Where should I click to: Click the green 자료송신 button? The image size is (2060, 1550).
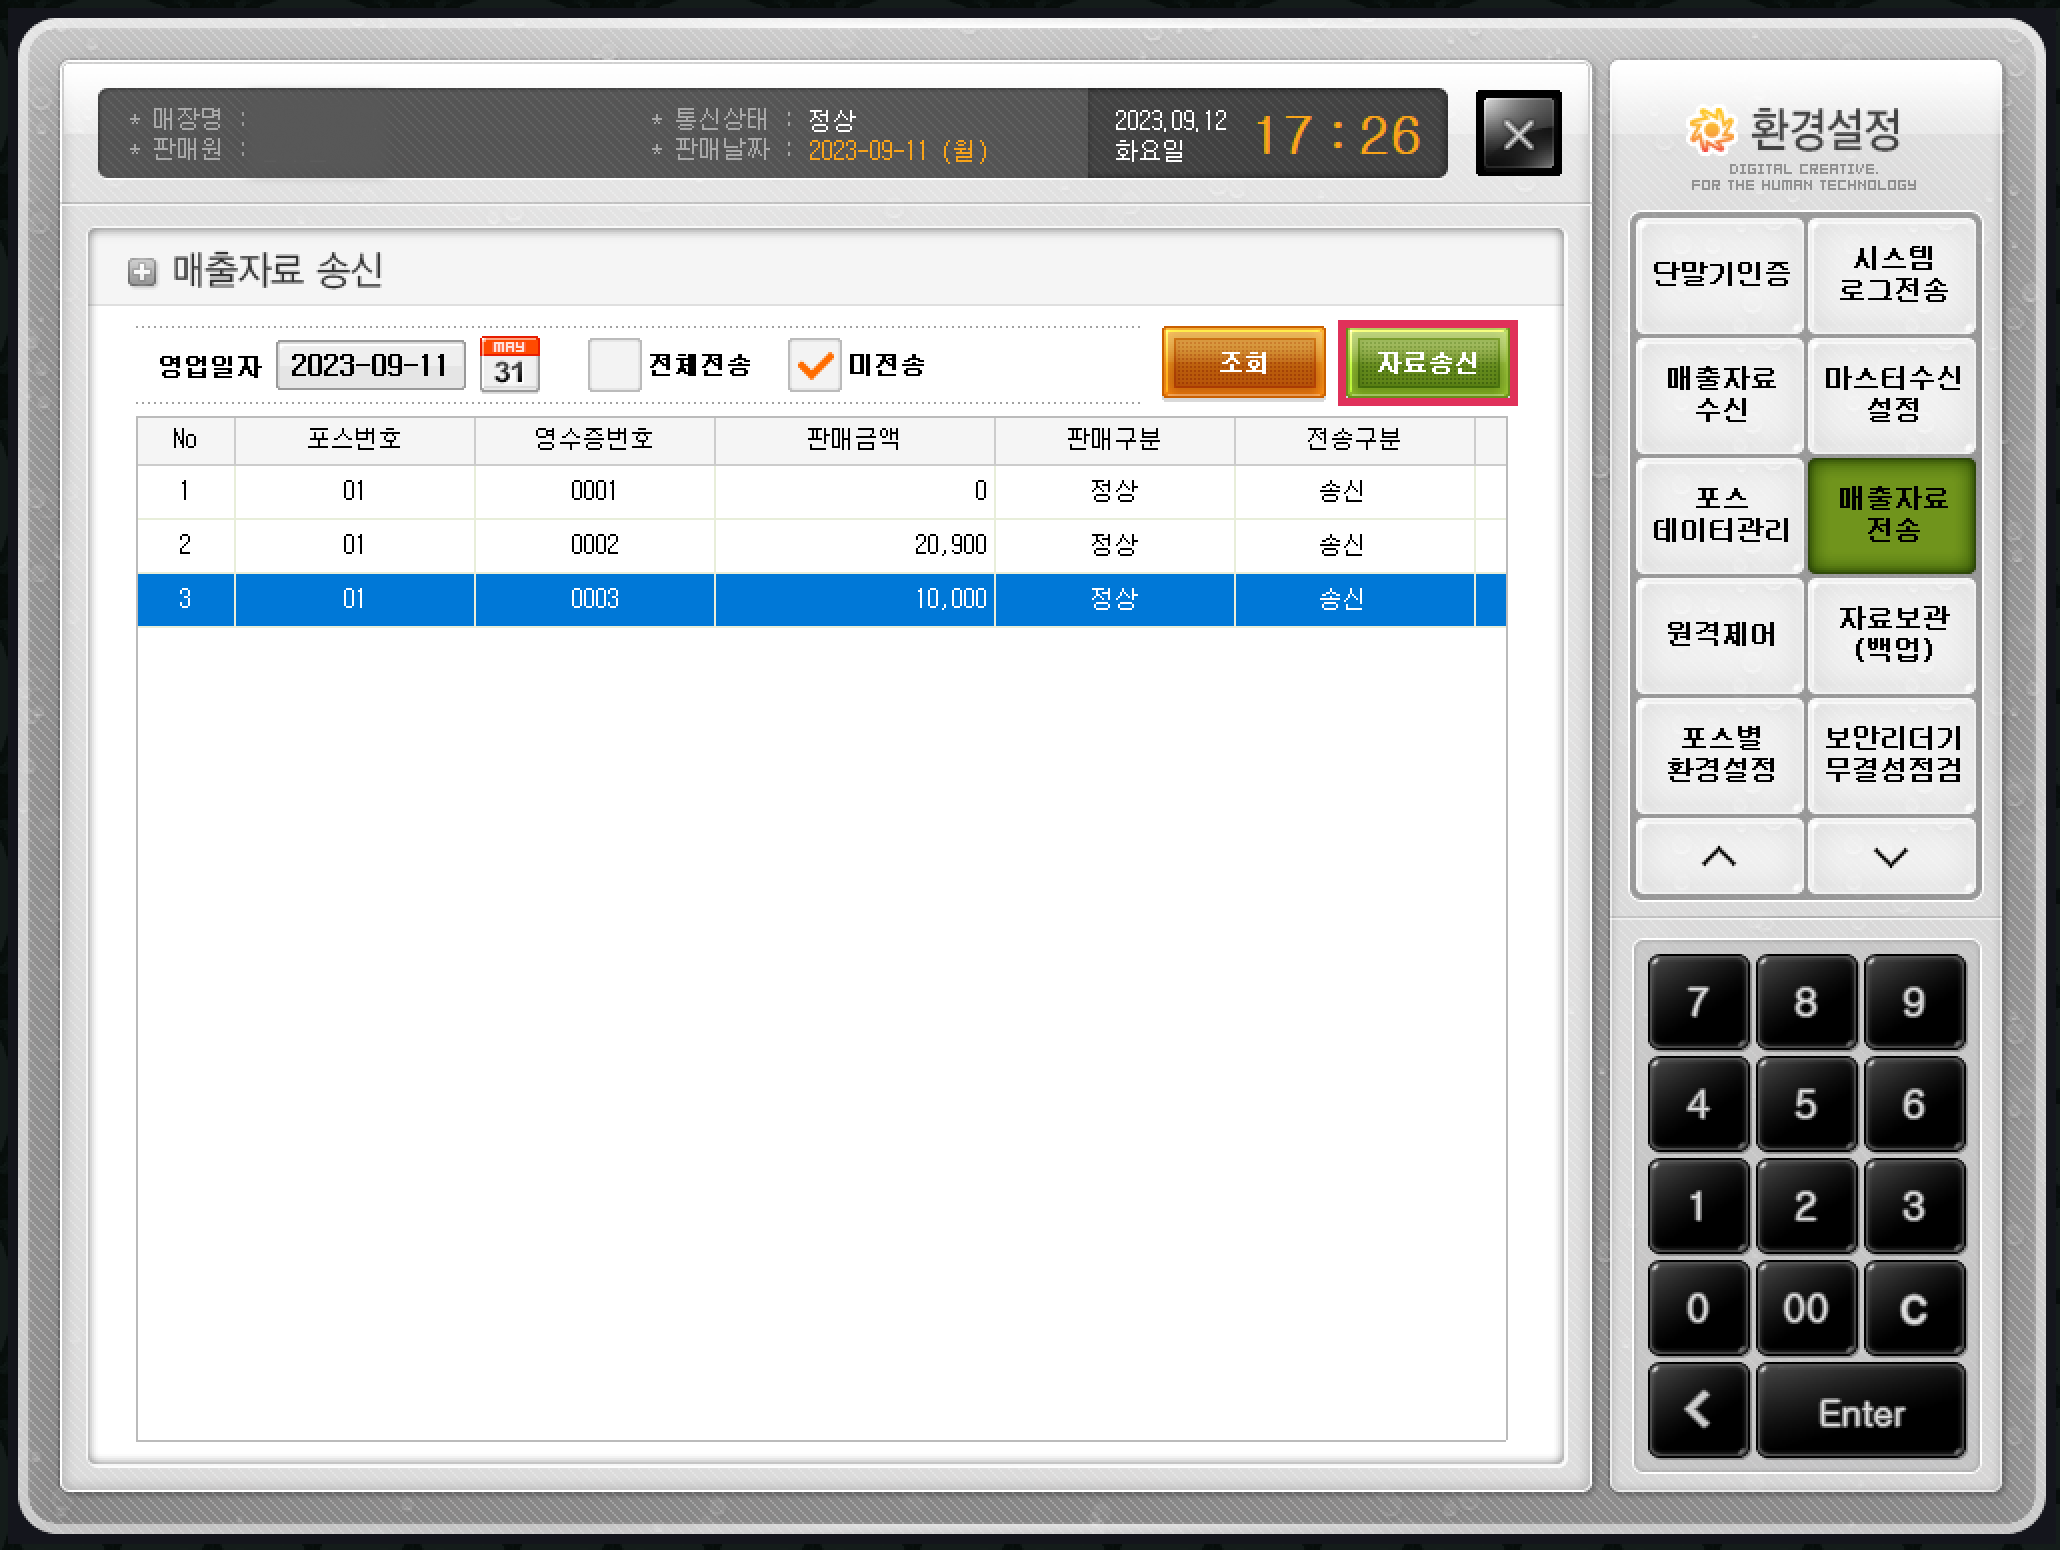coord(1427,362)
